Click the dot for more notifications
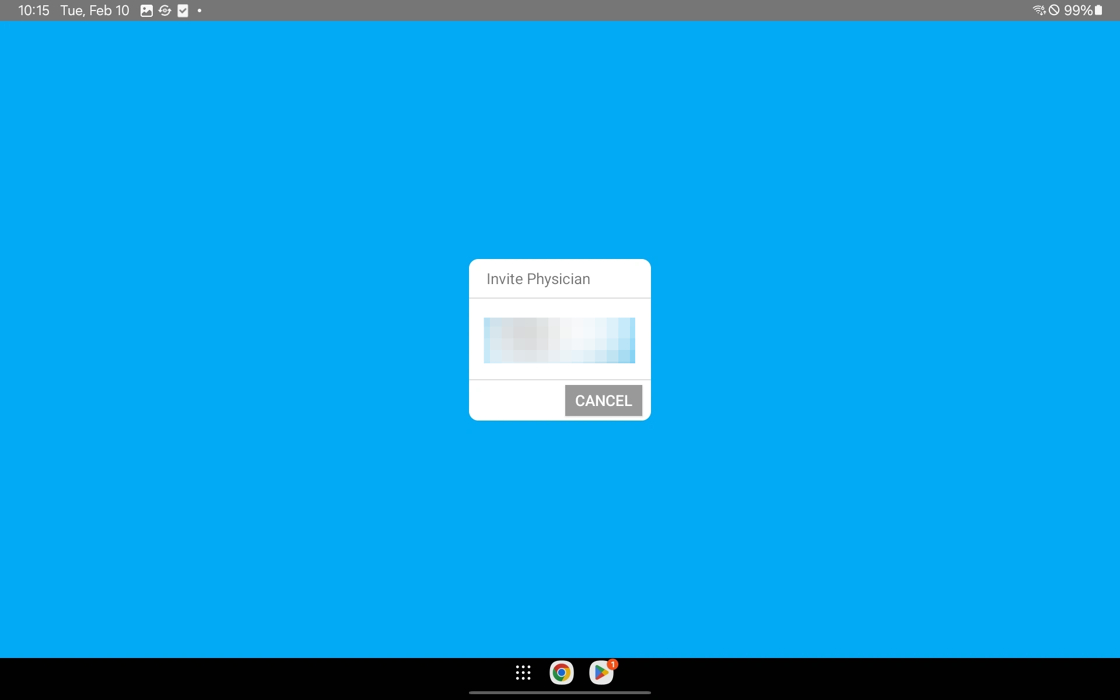The image size is (1120, 700). click(x=199, y=10)
